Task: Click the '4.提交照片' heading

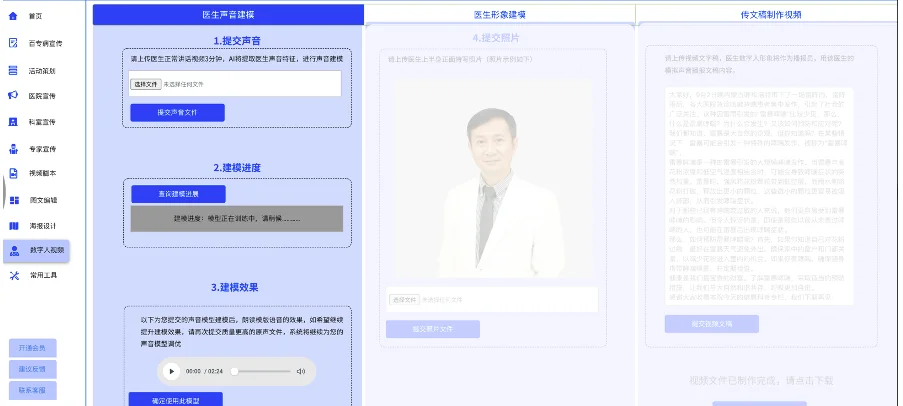Action: click(496, 38)
